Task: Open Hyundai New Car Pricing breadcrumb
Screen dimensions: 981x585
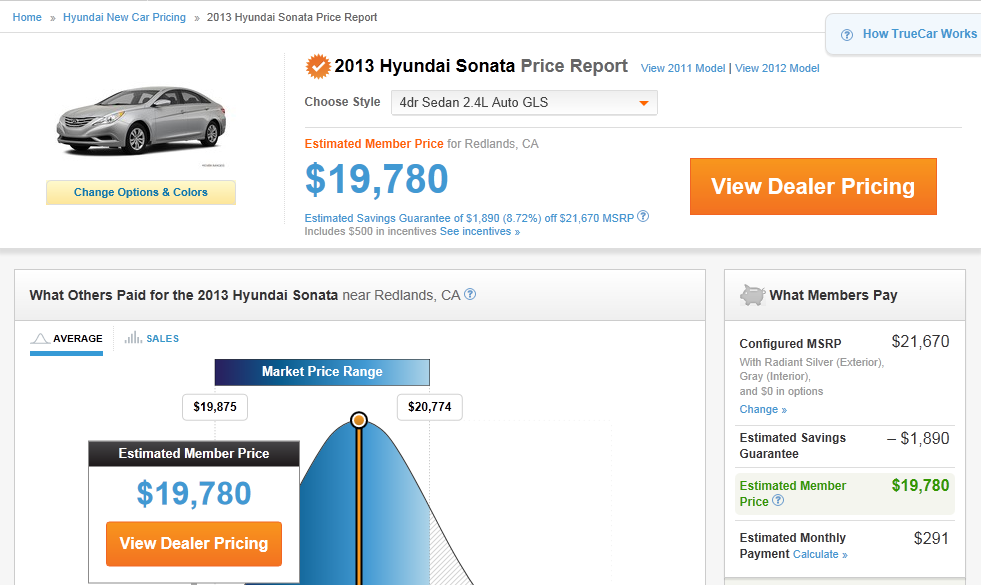Action: pyautogui.click(x=125, y=17)
